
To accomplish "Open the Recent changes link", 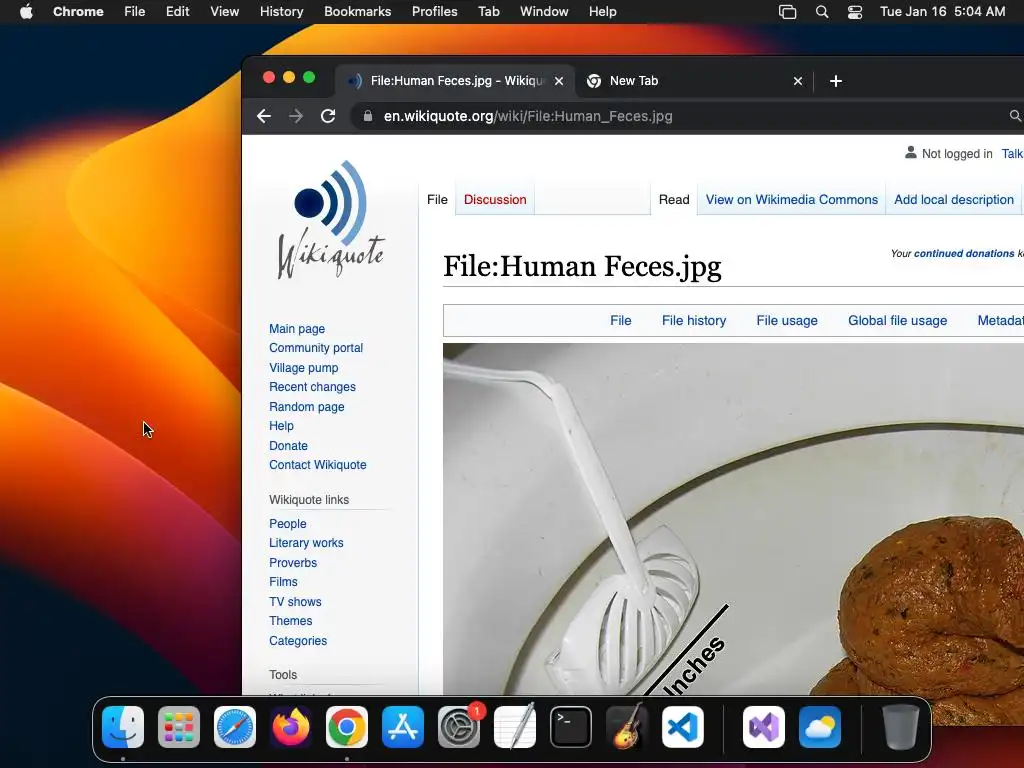I will 312,387.
